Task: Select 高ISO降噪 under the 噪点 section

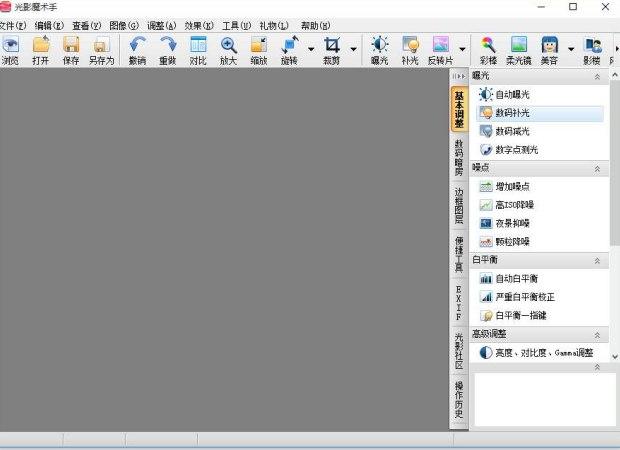Action: (x=517, y=205)
